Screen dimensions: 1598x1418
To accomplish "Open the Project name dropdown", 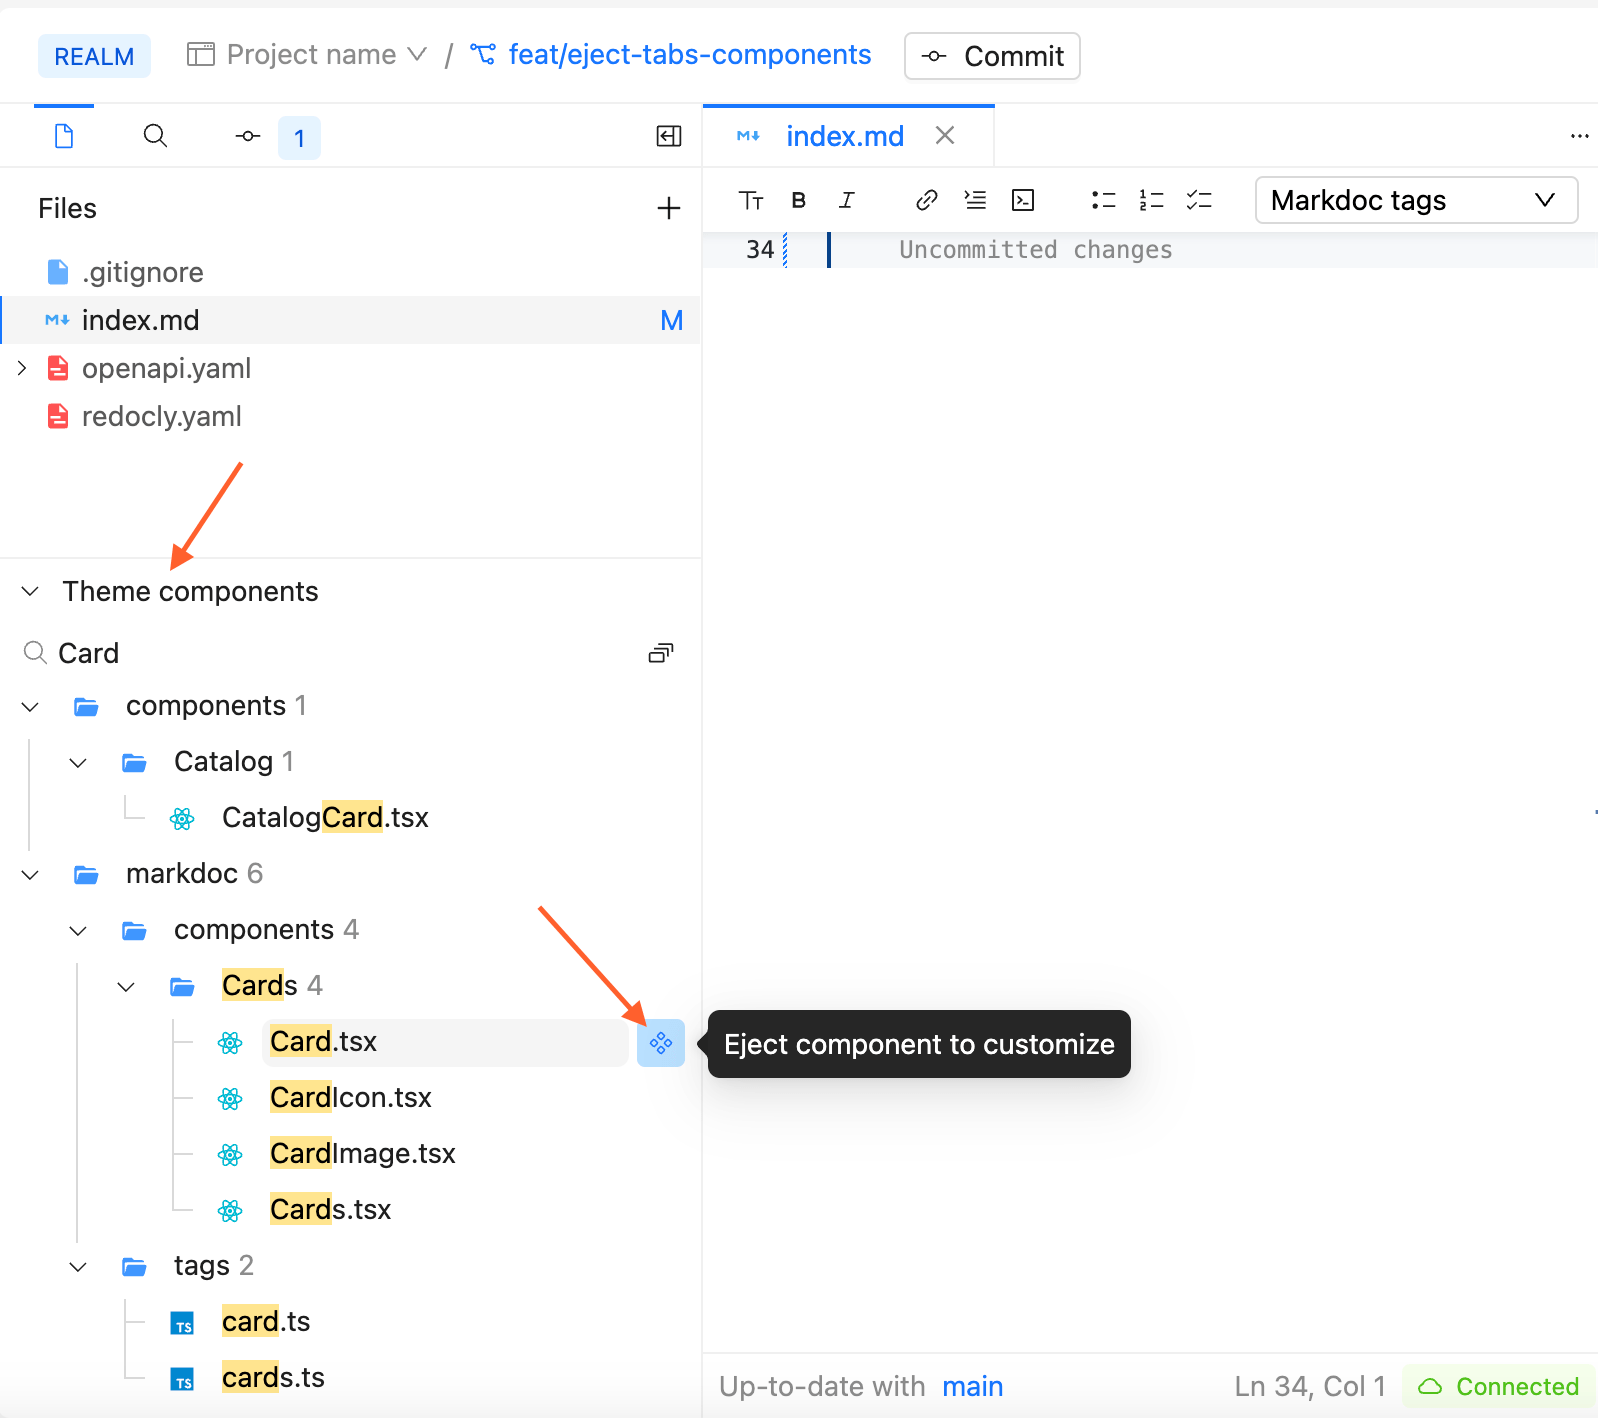I will 309,55.
